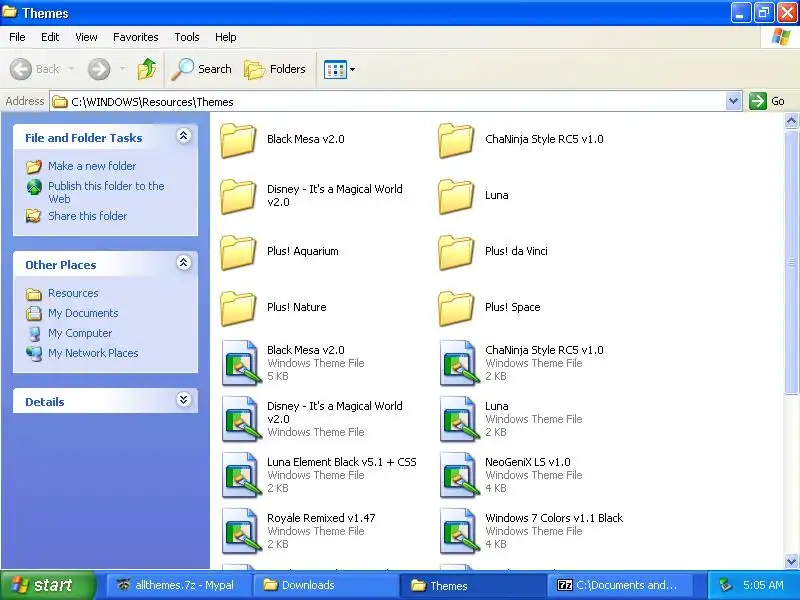Click the Forward navigation arrow

point(99,69)
